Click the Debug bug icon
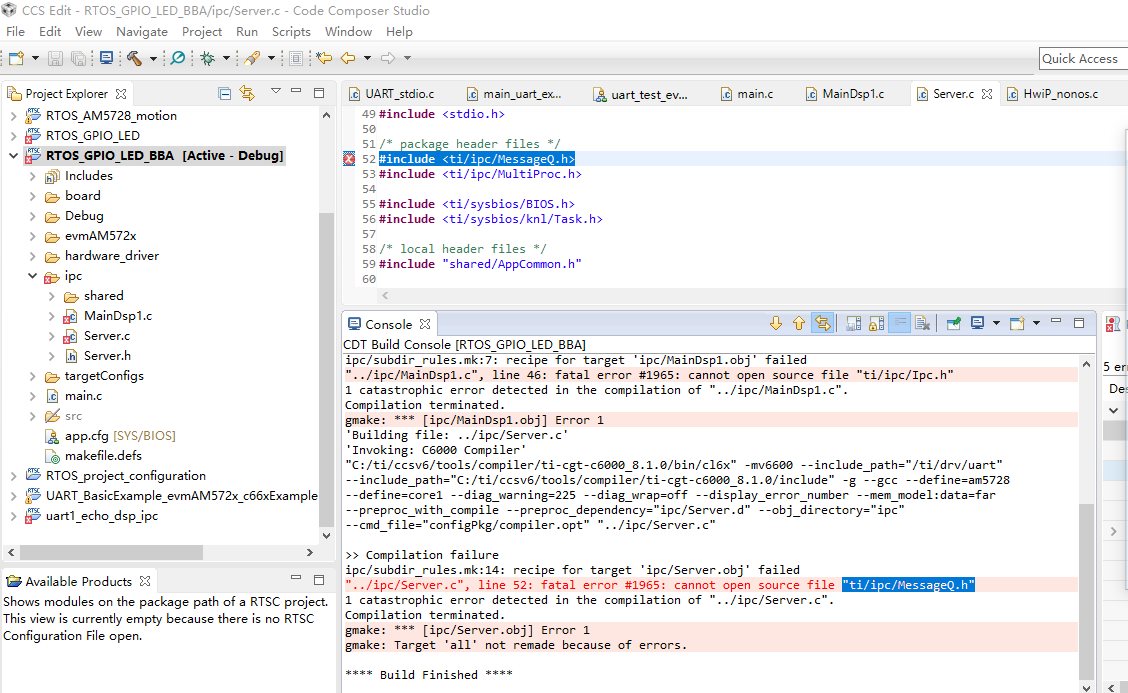This screenshot has height=693, width=1128. 208,58
